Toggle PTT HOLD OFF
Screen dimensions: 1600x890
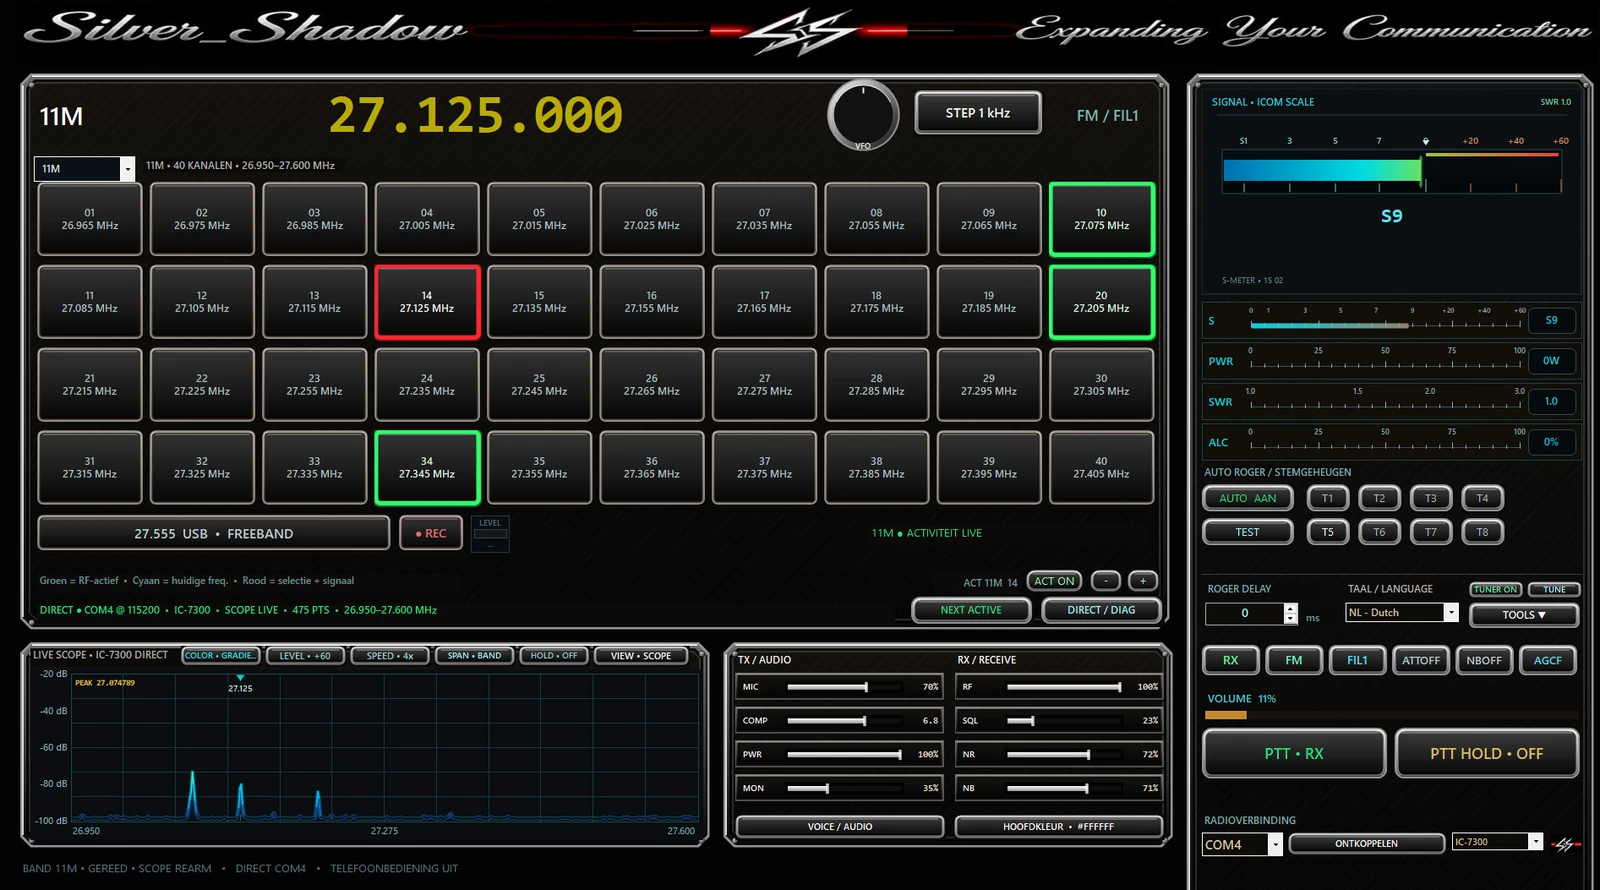pyautogui.click(x=1486, y=754)
